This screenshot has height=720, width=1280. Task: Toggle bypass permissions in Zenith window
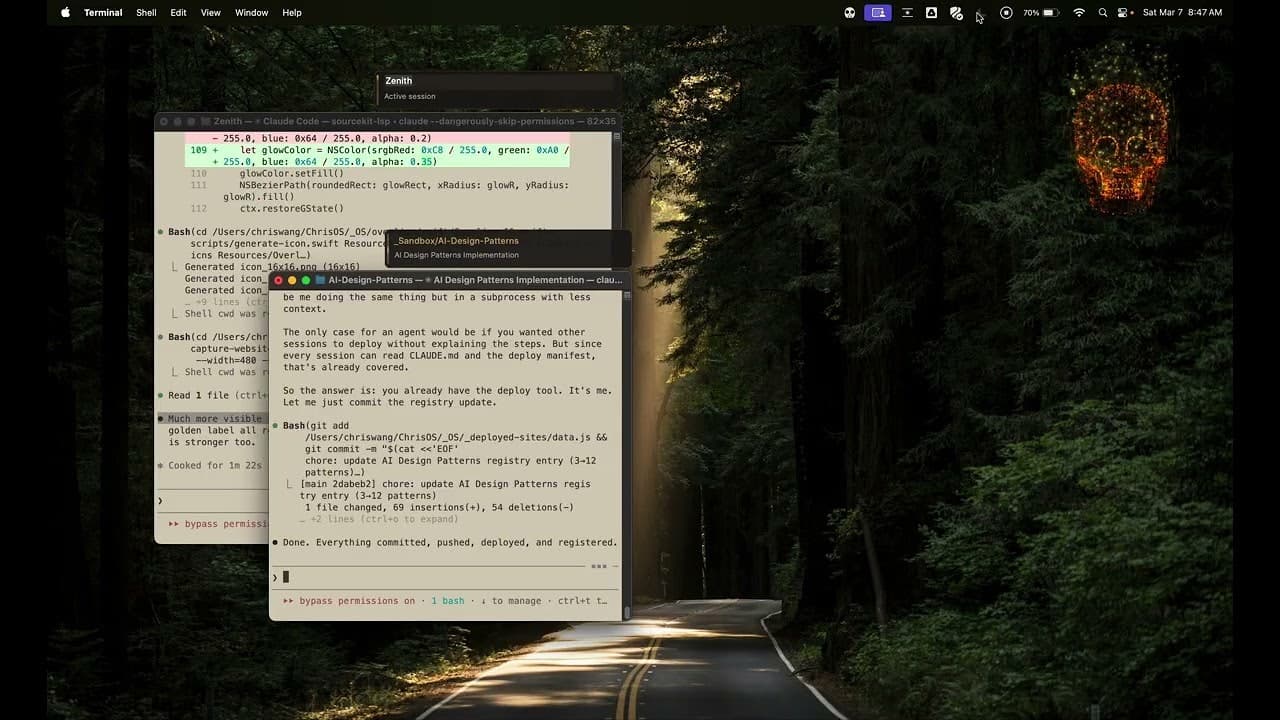(212, 523)
